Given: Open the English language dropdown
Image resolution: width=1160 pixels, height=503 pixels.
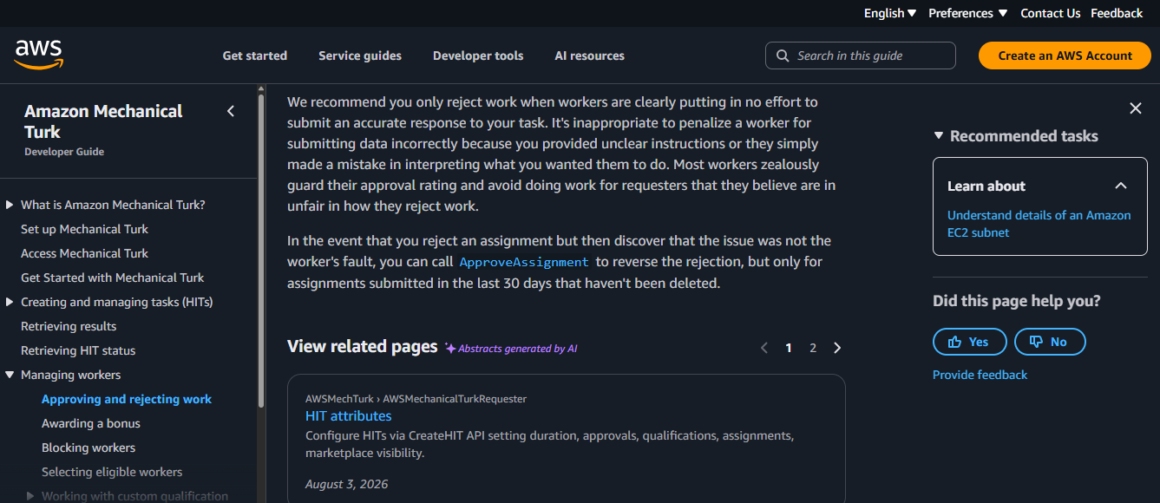Looking at the screenshot, I should pyautogui.click(x=890, y=13).
